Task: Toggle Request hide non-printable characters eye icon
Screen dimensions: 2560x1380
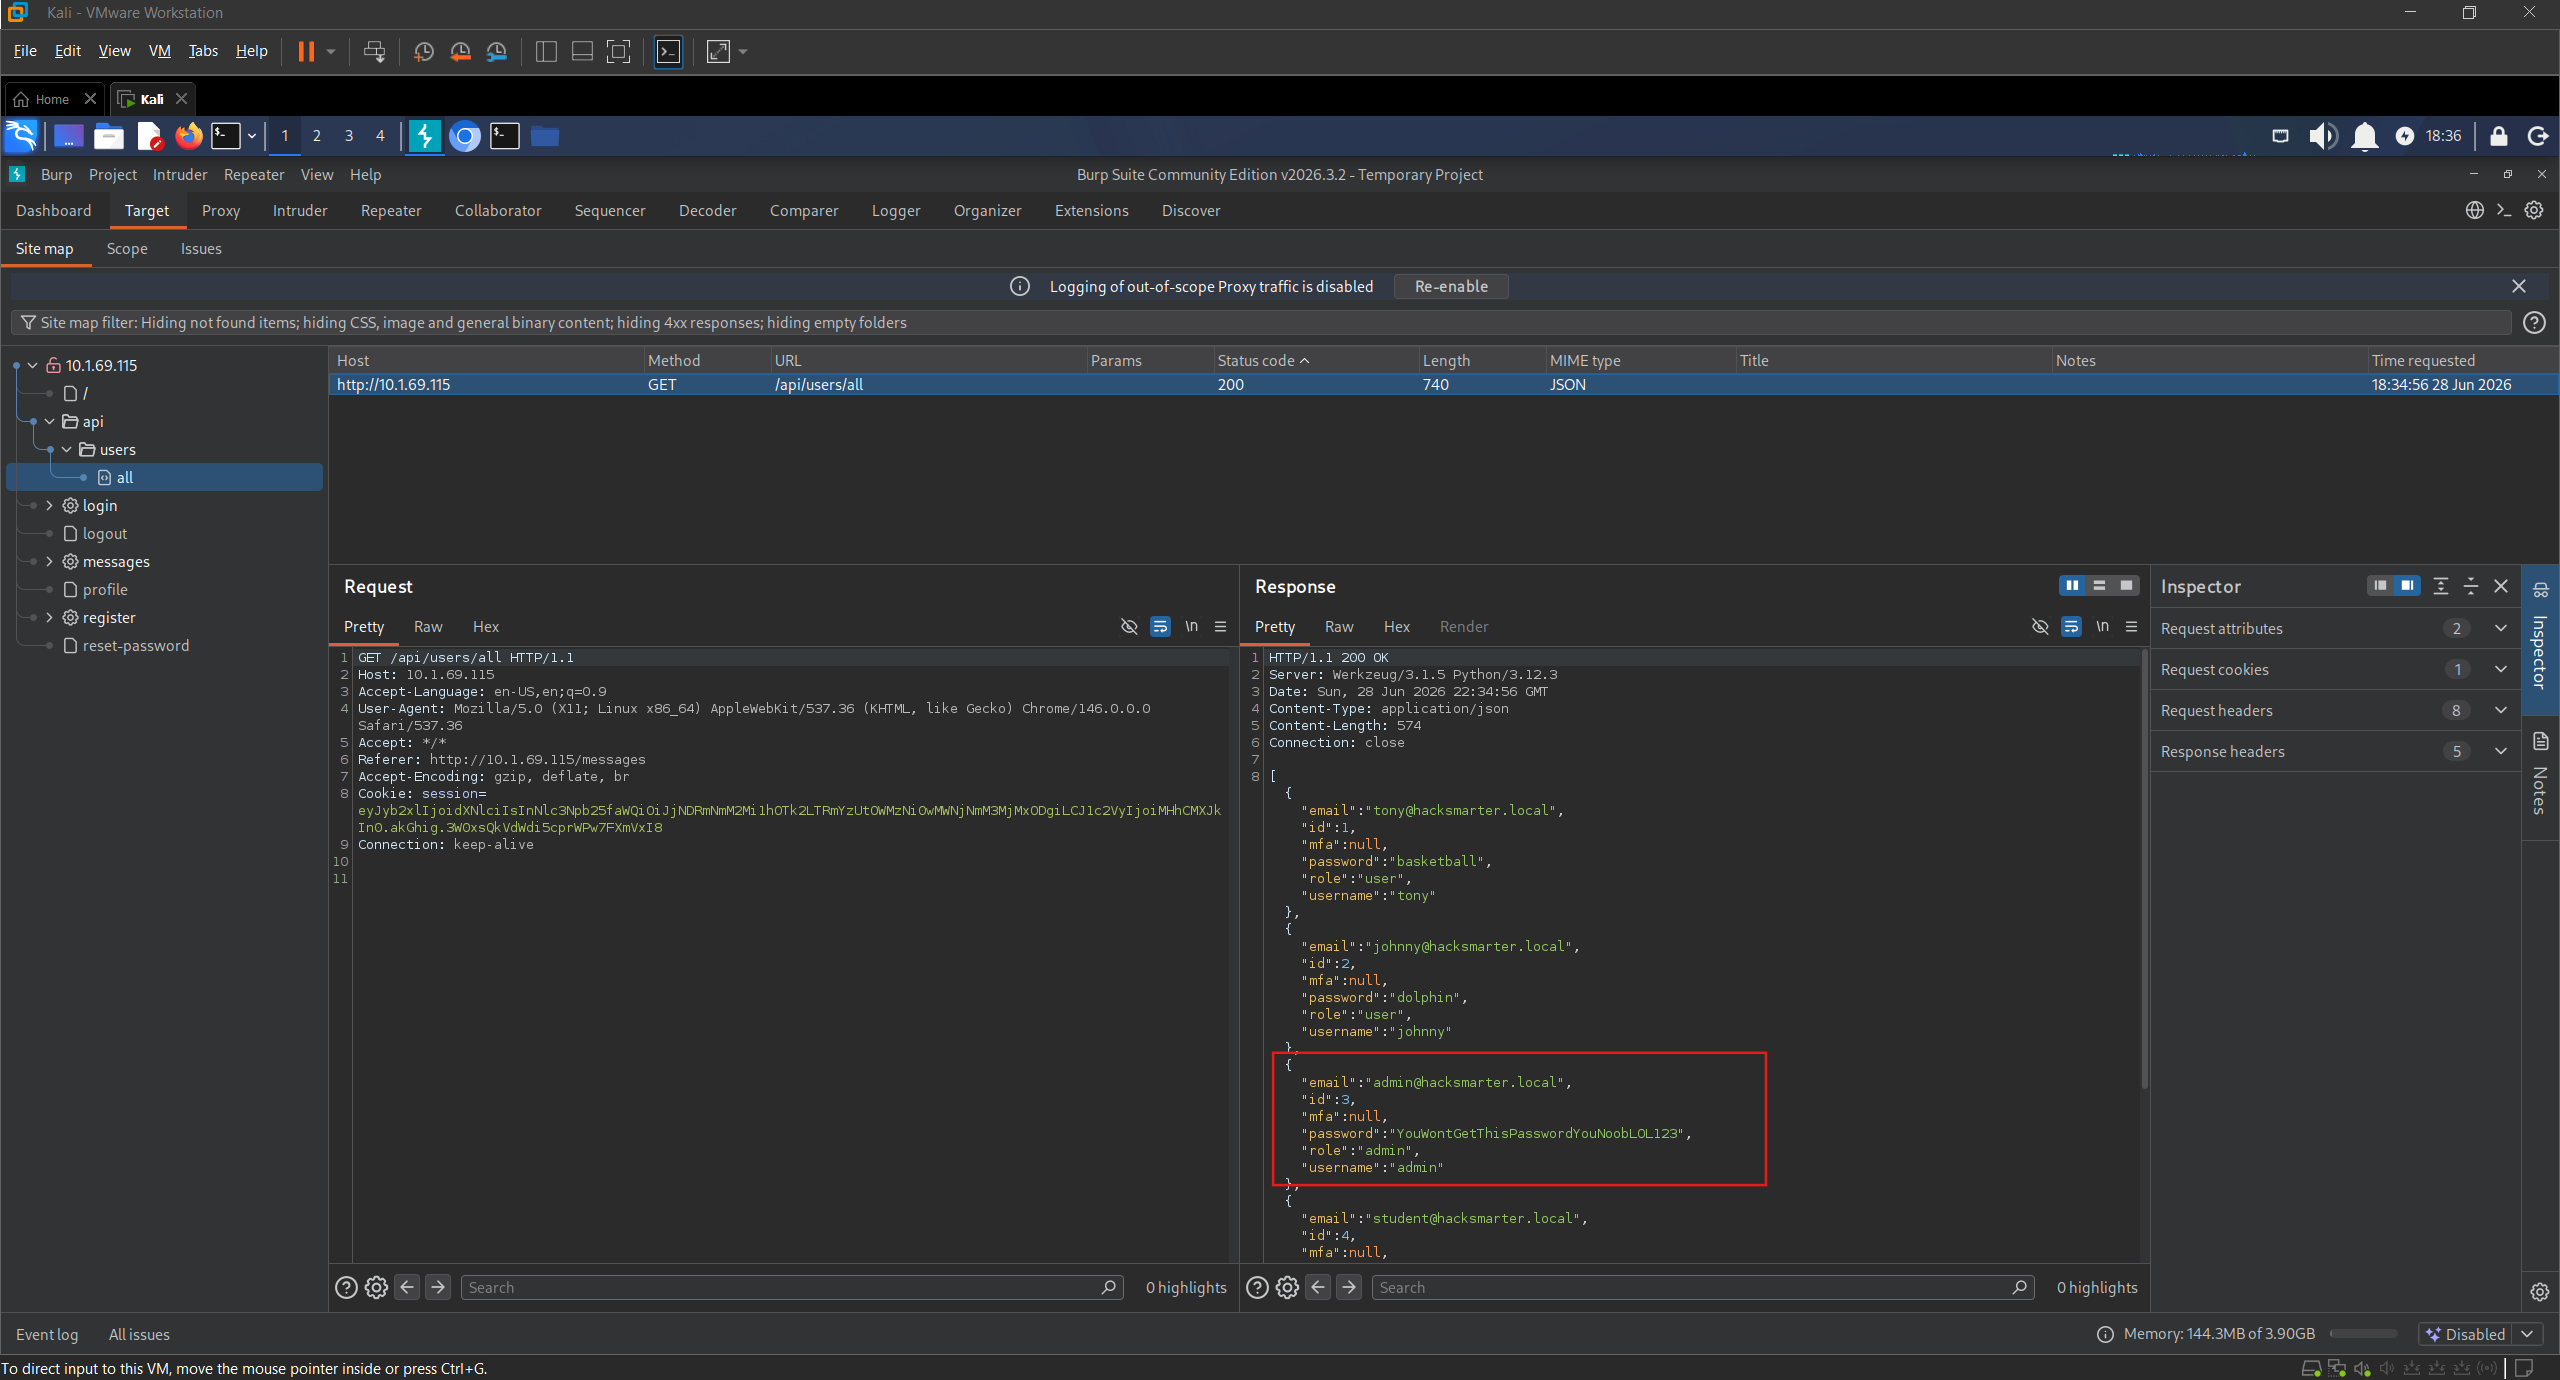Action: [x=1129, y=626]
